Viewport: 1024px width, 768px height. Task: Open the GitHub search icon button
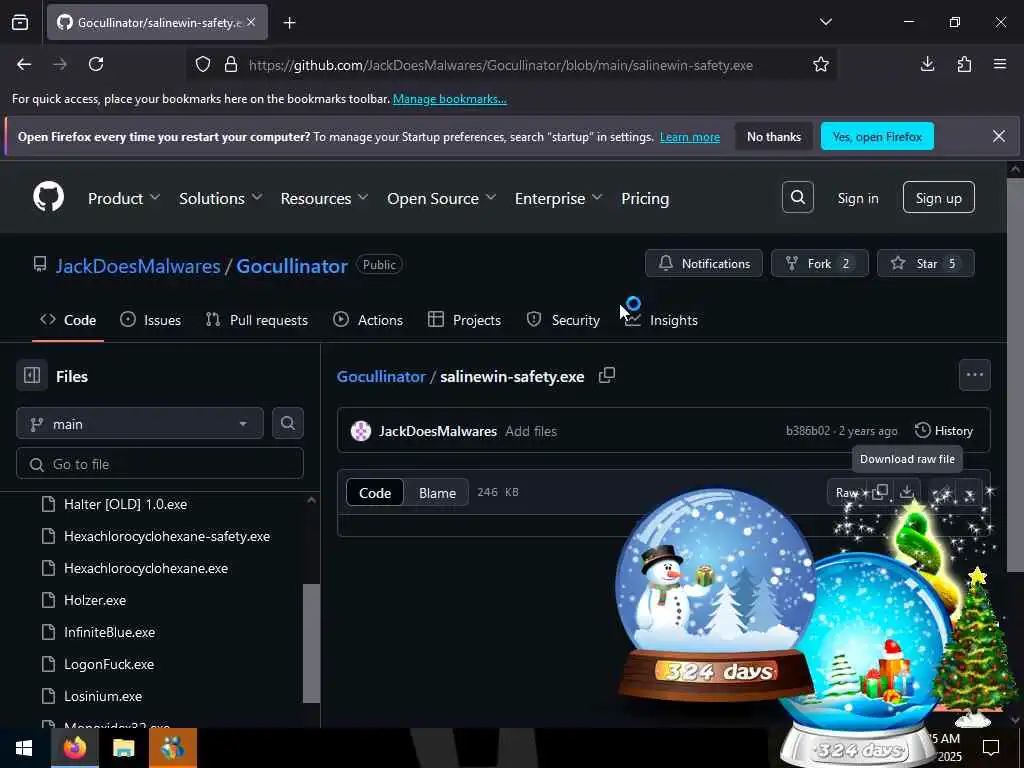(797, 197)
